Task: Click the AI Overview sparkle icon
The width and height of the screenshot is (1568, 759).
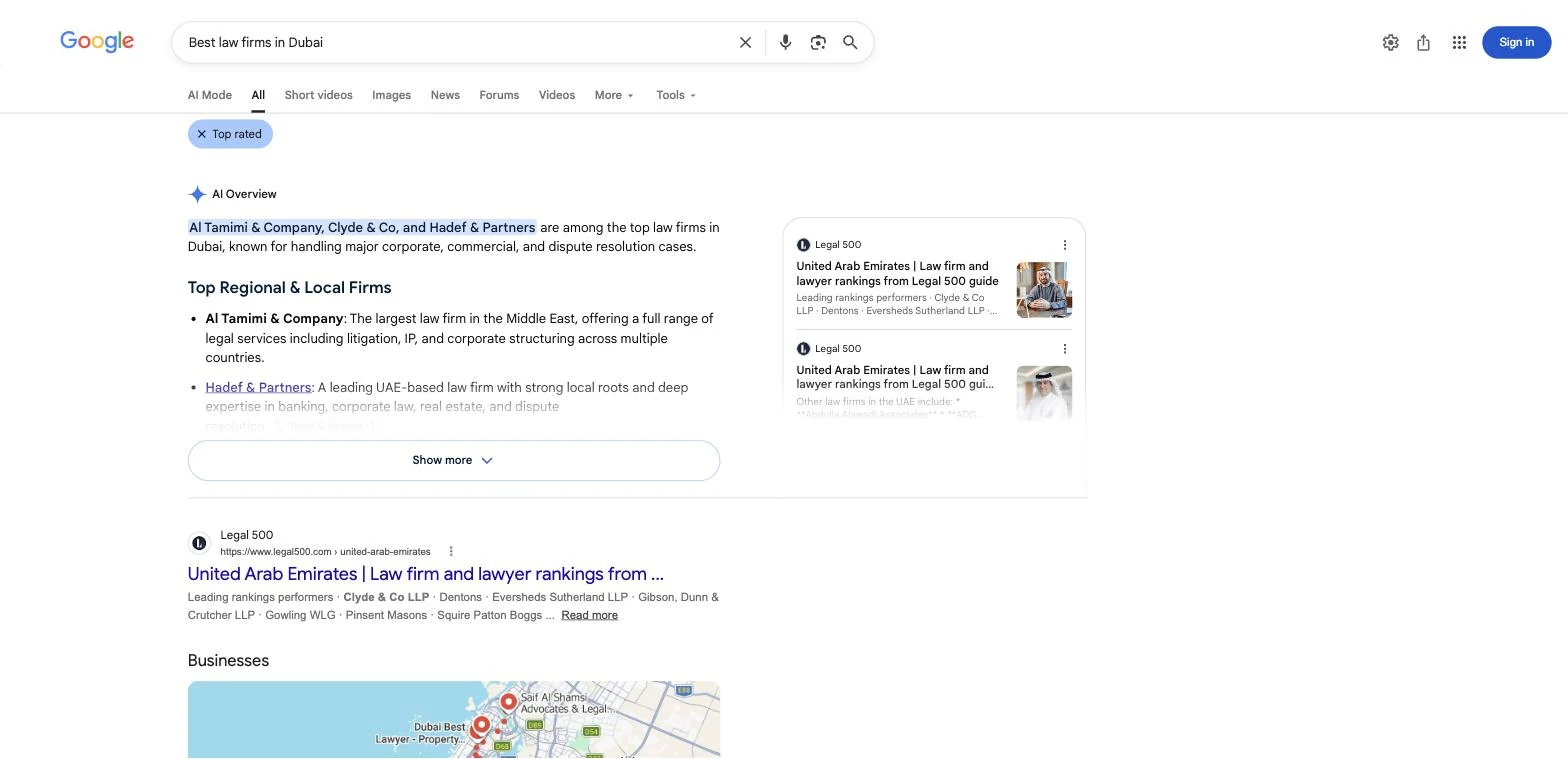Action: pyautogui.click(x=197, y=194)
